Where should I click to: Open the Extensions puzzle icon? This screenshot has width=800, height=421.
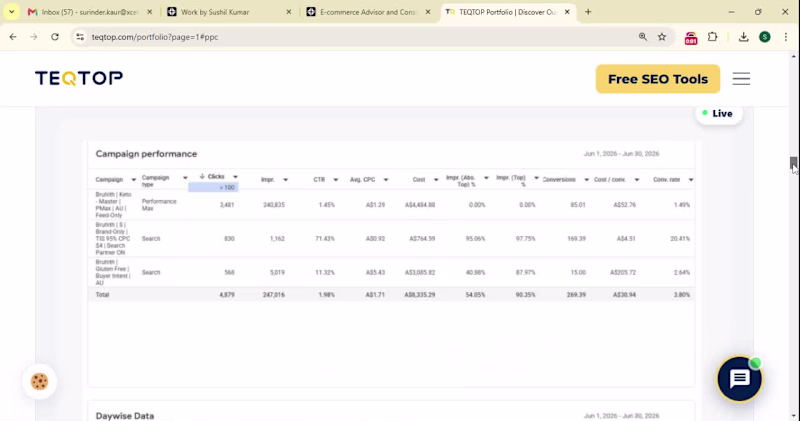pos(712,37)
